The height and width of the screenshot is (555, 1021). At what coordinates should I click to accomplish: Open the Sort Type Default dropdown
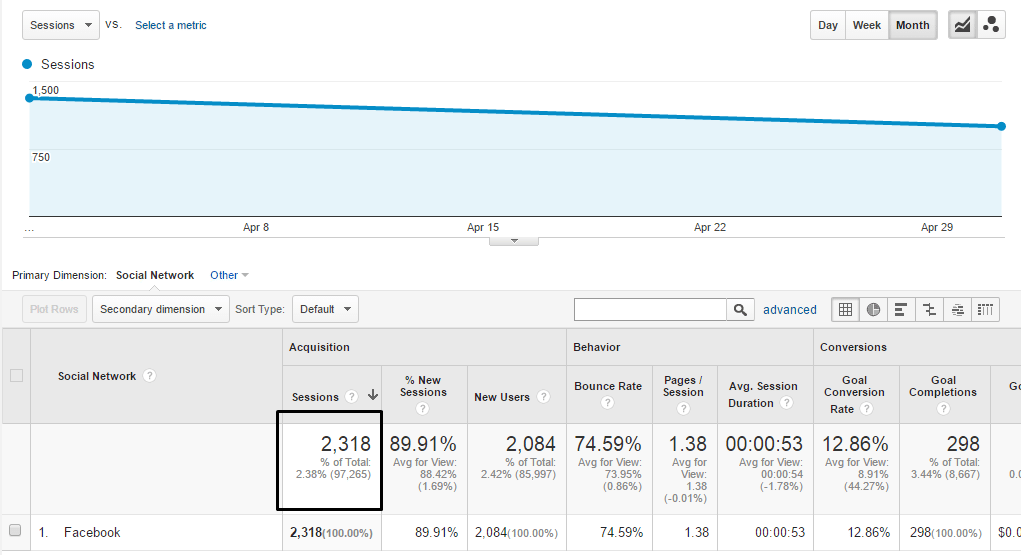[x=325, y=309]
